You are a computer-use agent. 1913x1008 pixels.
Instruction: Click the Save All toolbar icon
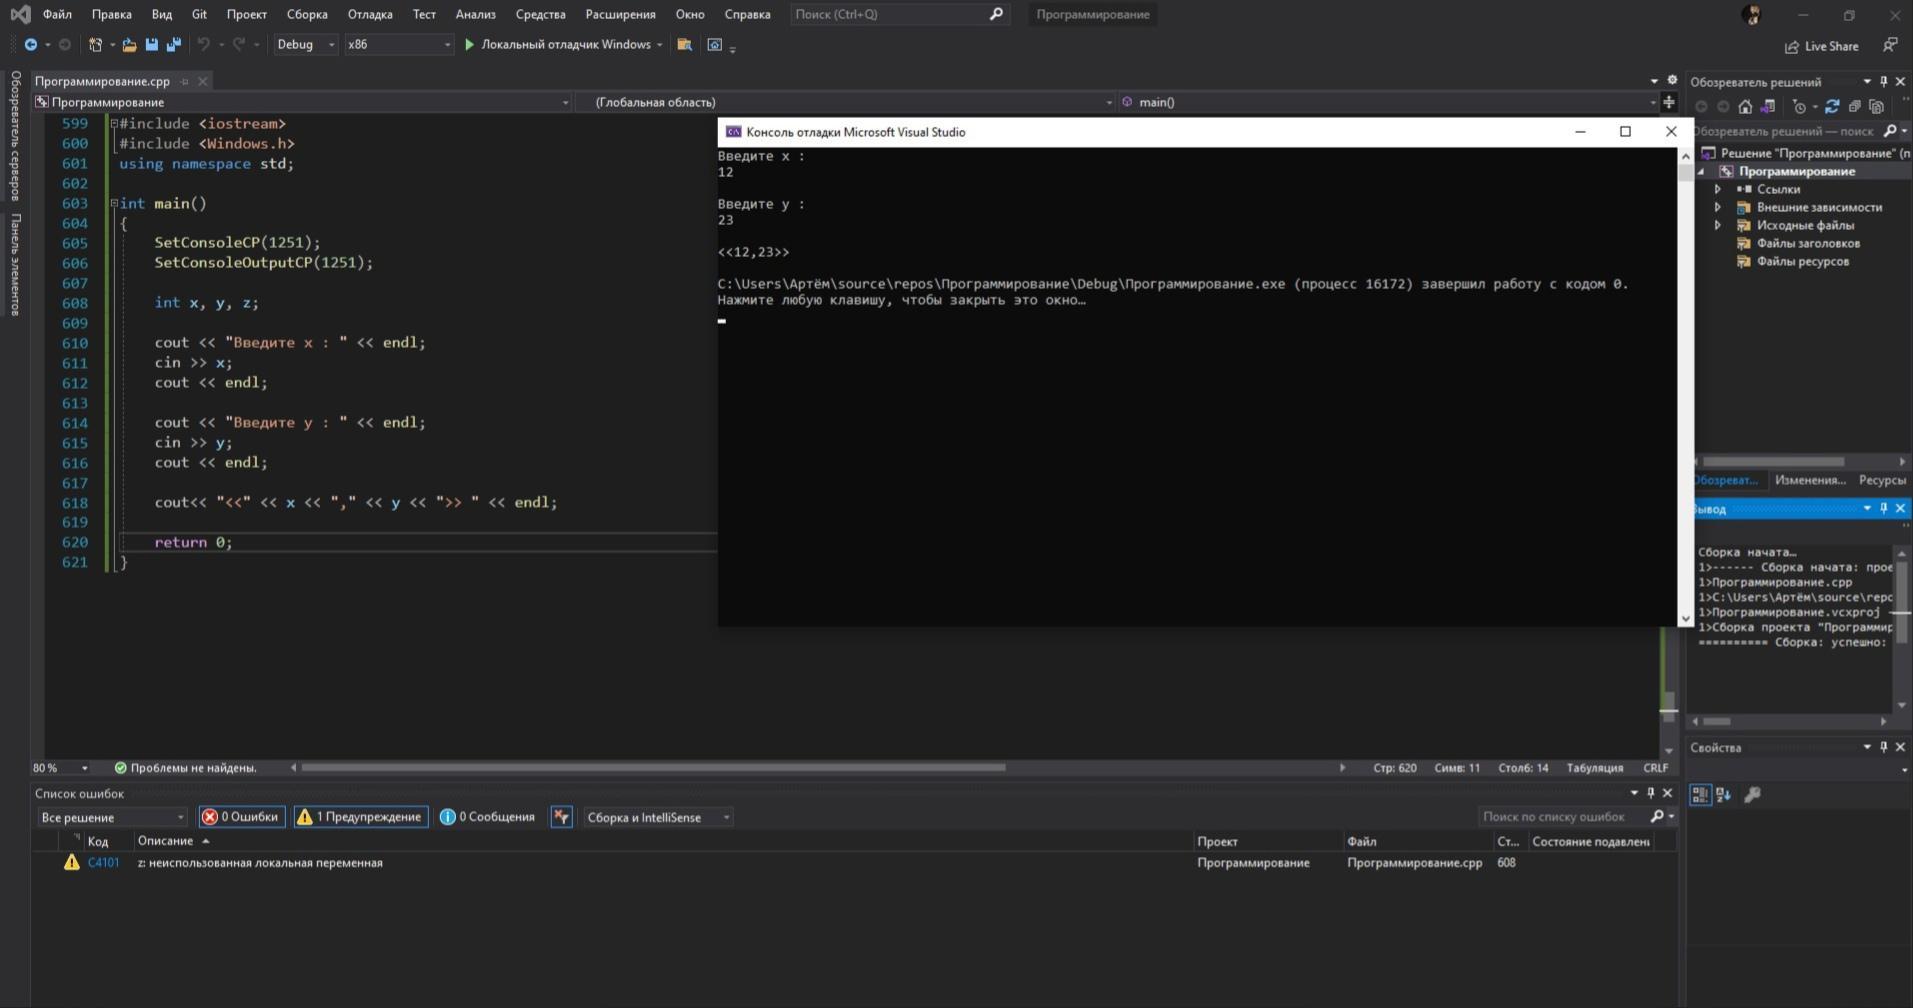(174, 45)
